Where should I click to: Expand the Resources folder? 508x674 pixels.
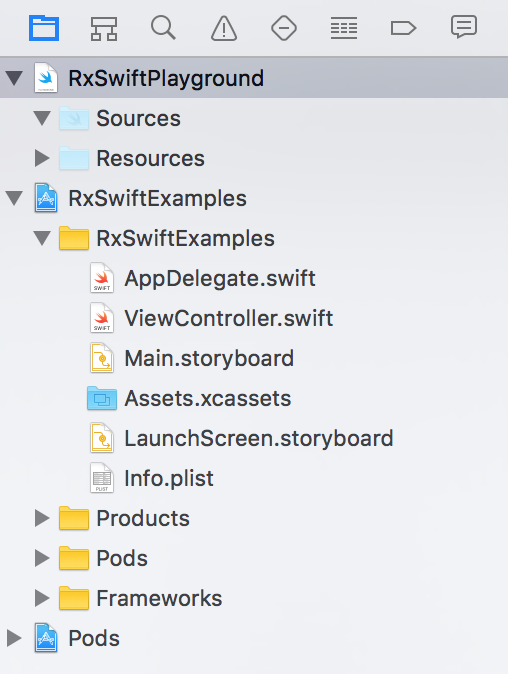coord(42,158)
